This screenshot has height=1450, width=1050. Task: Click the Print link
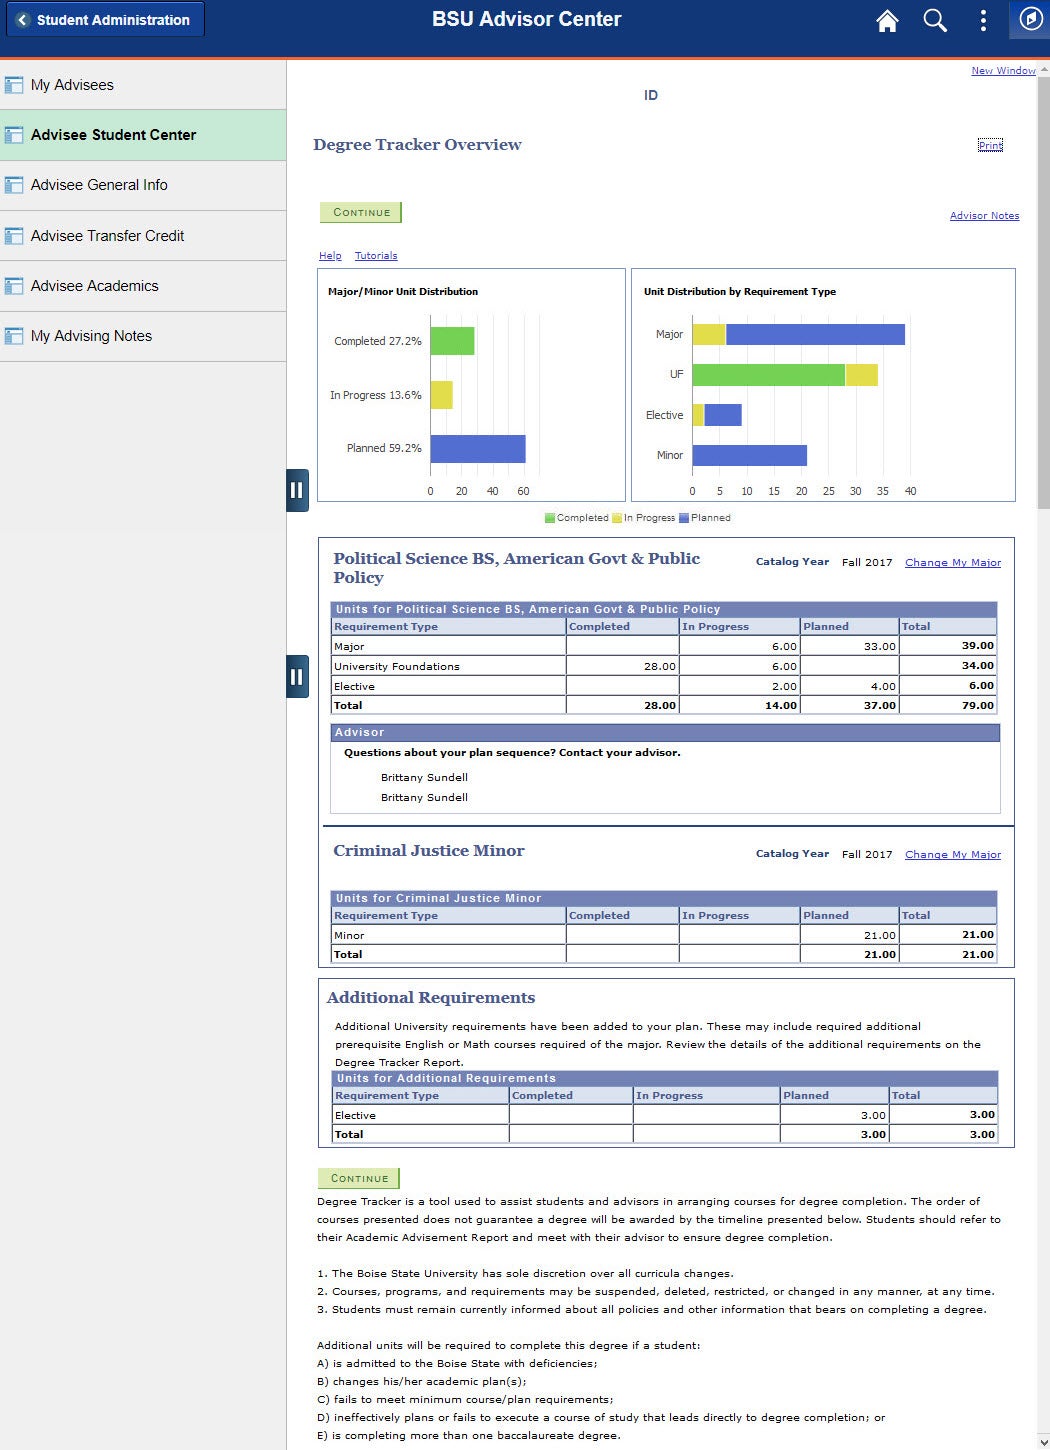tap(990, 146)
